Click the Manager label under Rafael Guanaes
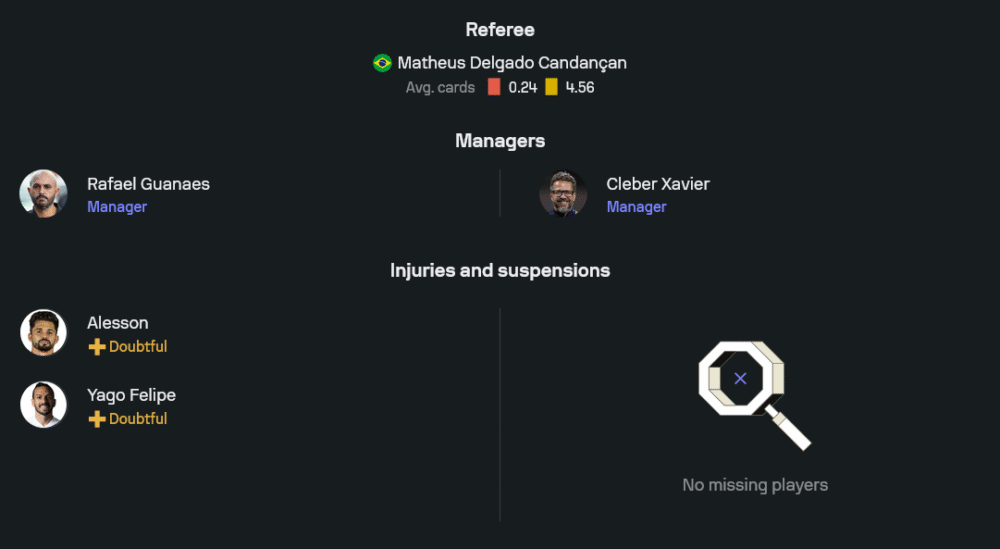1000x549 pixels. coord(117,207)
